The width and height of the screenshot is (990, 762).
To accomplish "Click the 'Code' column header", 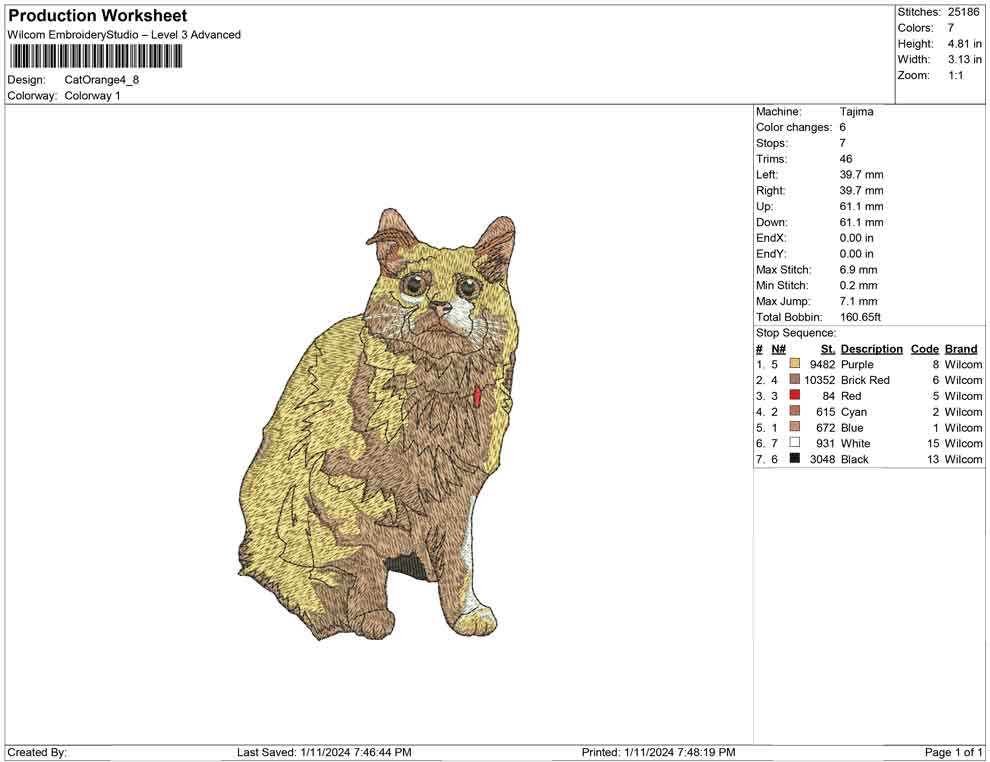I will pos(925,349).
